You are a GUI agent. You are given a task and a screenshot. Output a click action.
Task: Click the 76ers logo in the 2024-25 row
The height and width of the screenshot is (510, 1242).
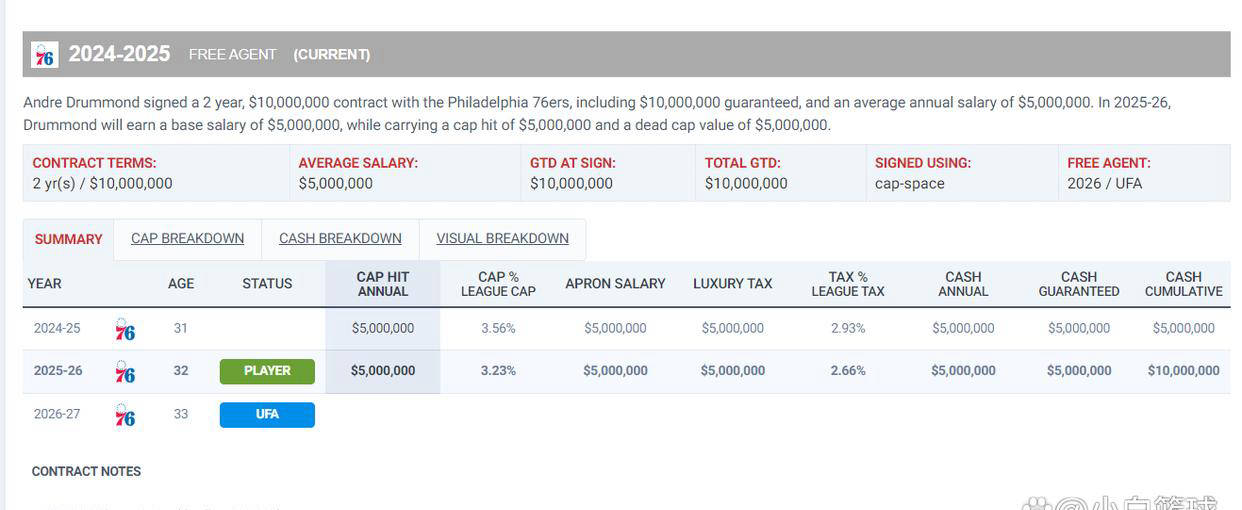pyautogui.click(x=125, y=329)
